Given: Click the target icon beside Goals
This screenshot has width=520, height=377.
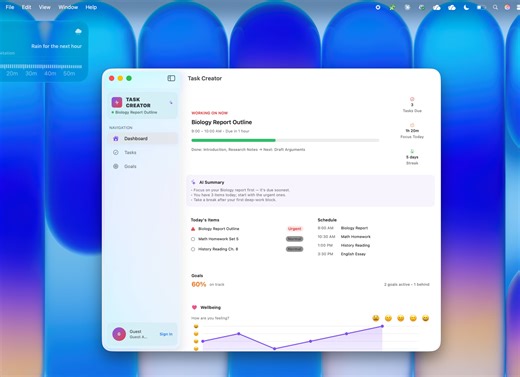Looking at the screenshot, I should coord(116,166).
